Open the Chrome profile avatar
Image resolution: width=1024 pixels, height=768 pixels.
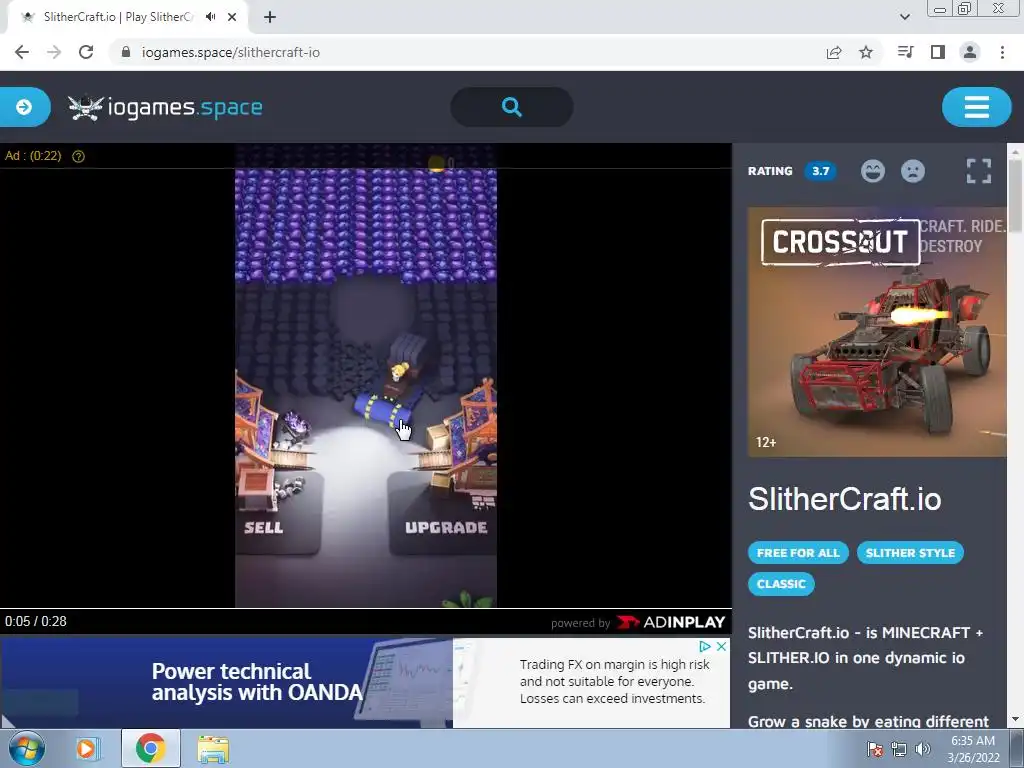[970, 52]
